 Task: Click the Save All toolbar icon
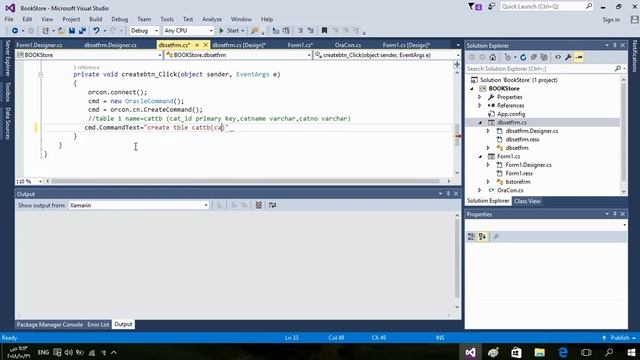click(82, 31)
